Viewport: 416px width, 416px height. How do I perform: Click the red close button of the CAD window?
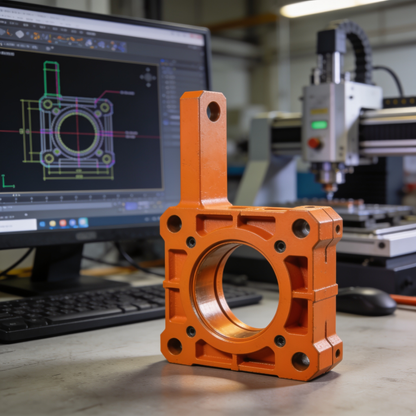pyautogui.click(x=196, y=37)
